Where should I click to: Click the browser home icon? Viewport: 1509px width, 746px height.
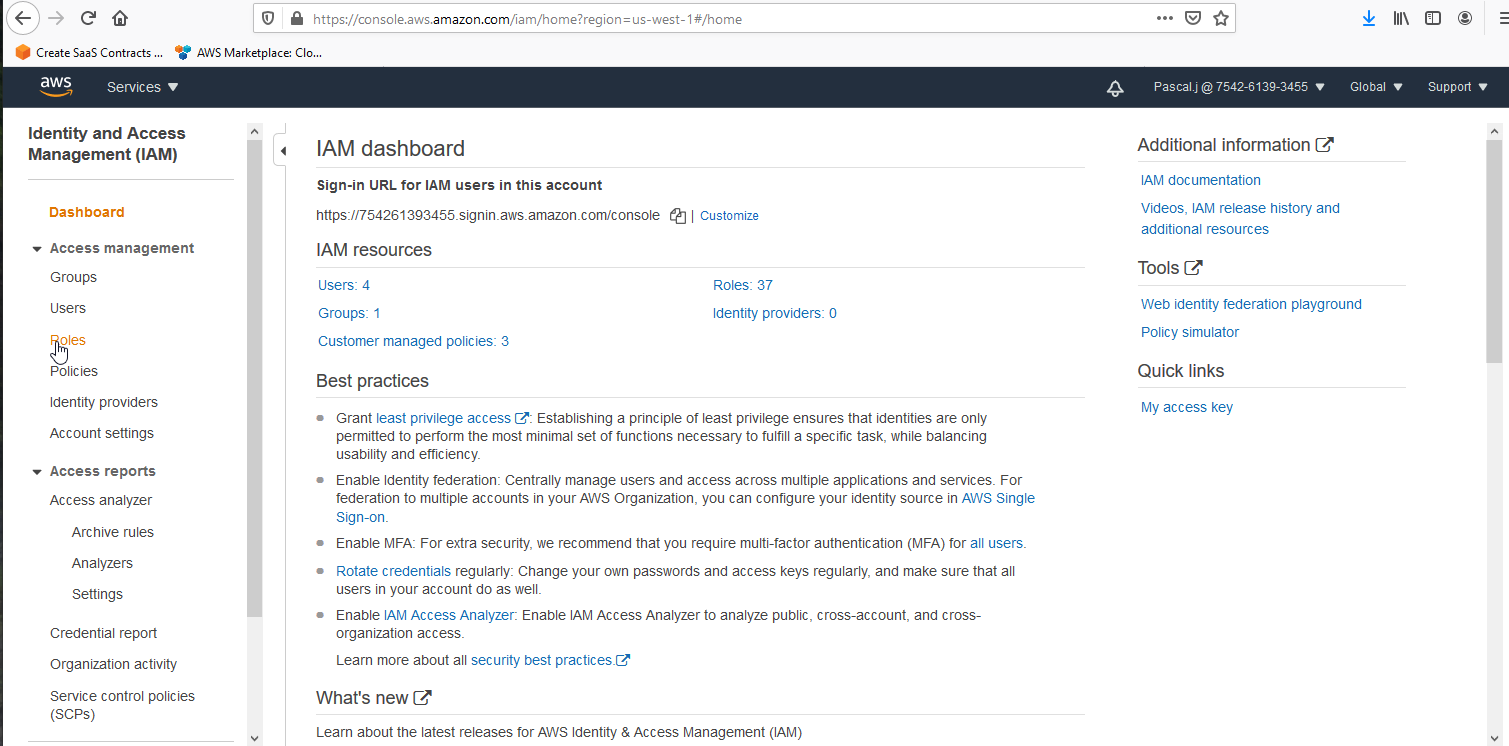pos(120,18)
